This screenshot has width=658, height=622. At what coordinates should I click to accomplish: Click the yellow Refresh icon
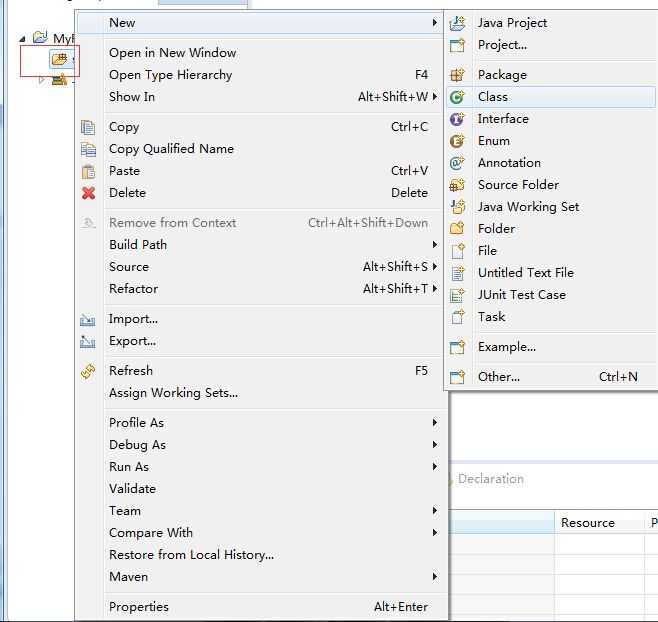point(88,371)
